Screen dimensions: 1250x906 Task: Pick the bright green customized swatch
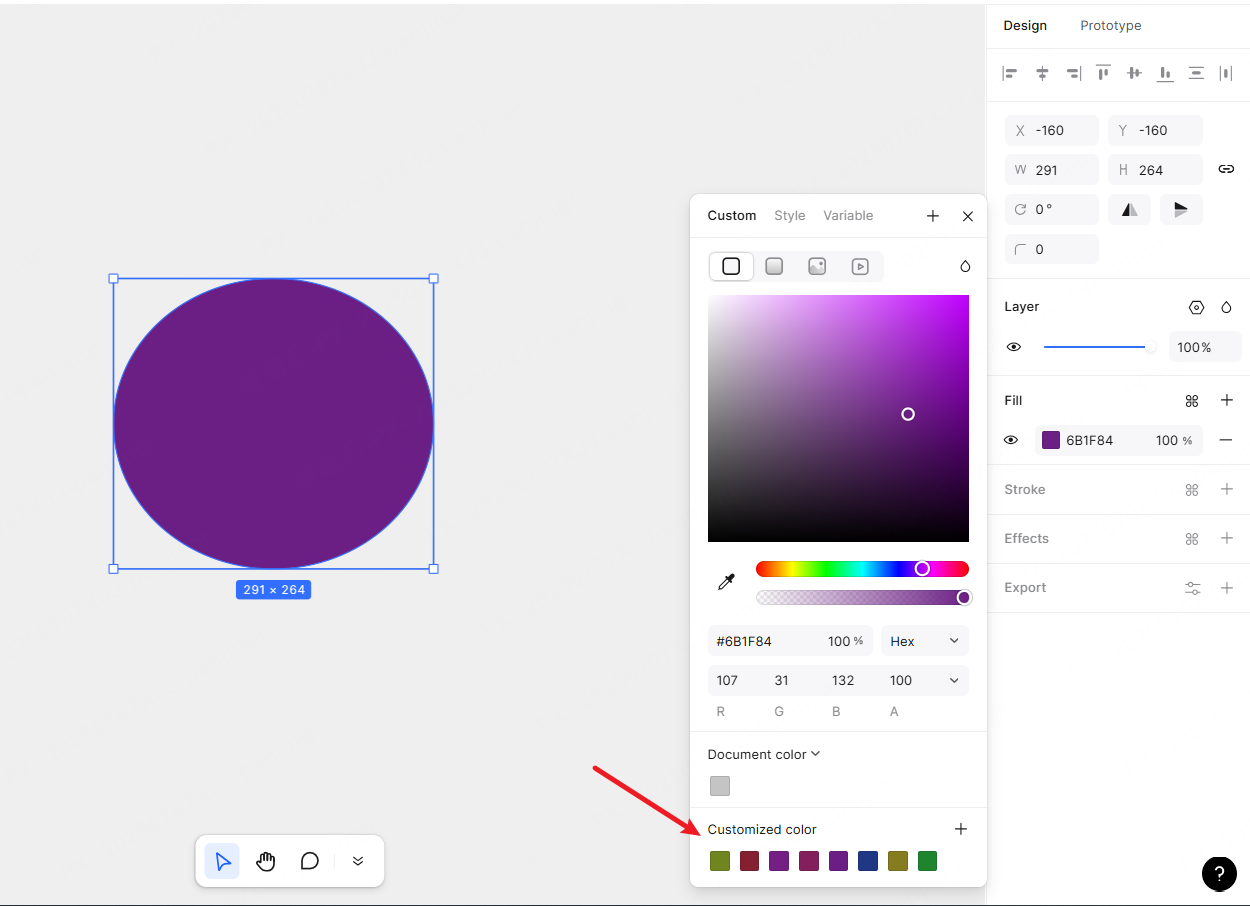(927, 861)
